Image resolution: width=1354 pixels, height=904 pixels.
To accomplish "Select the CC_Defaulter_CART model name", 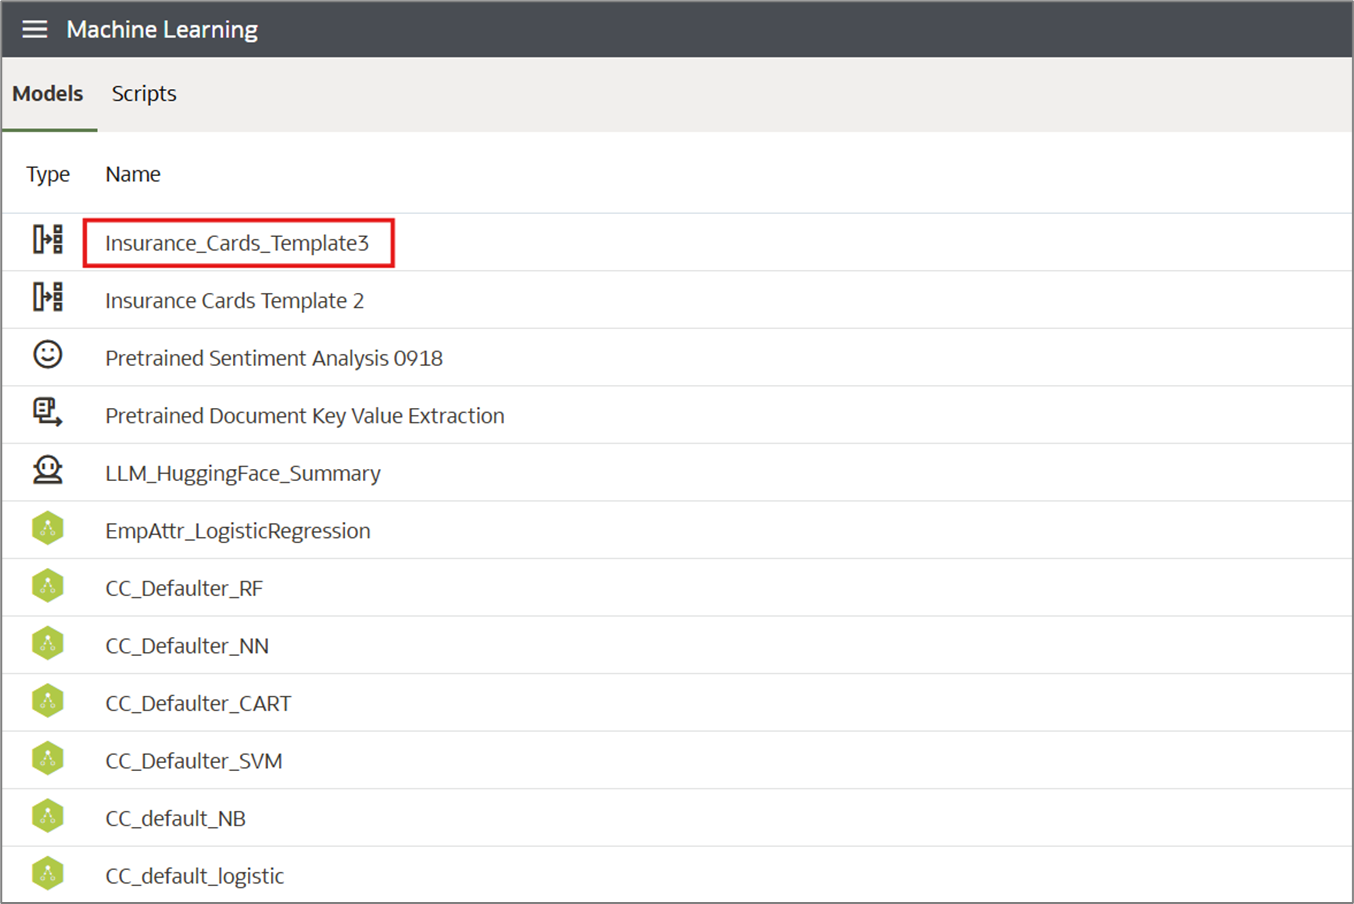I will 198,704.
